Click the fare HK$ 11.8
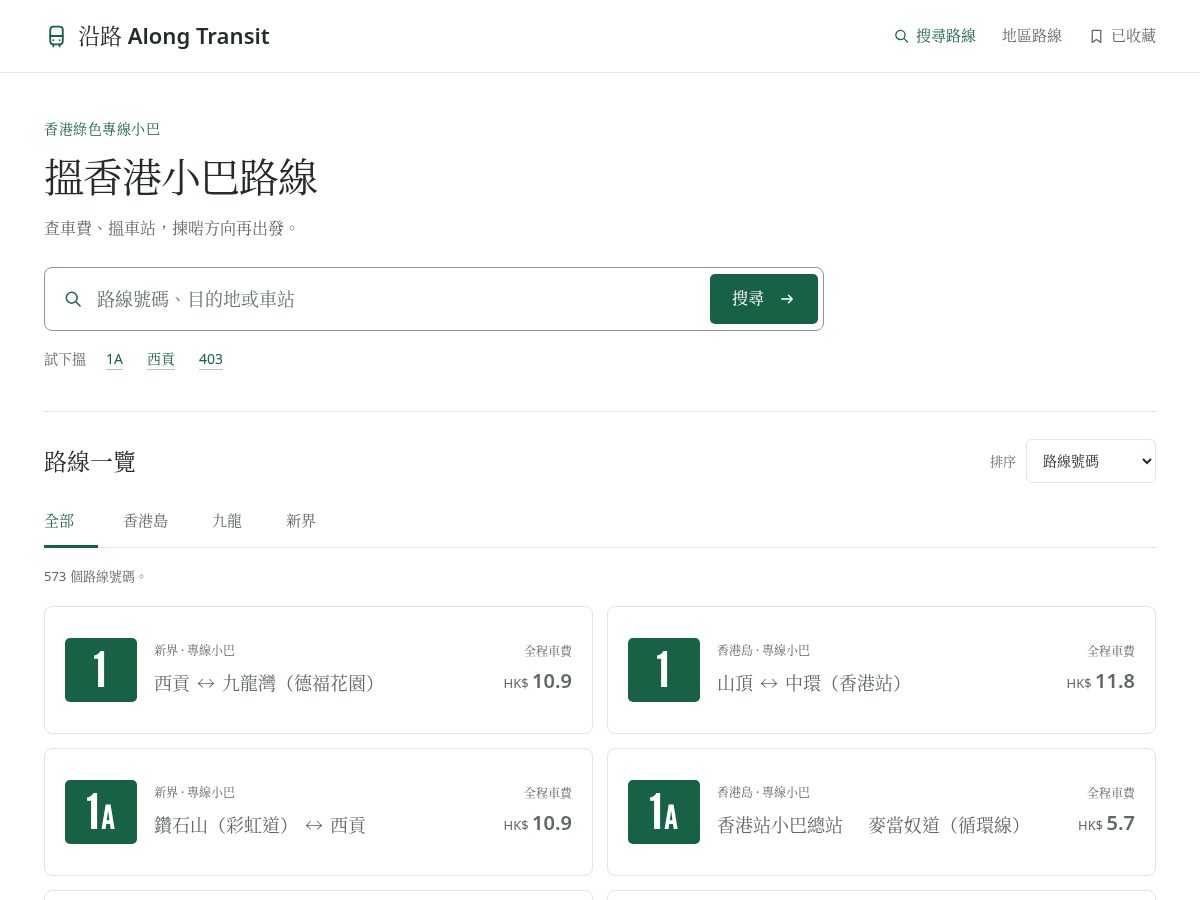 [x=1100, y=682]
